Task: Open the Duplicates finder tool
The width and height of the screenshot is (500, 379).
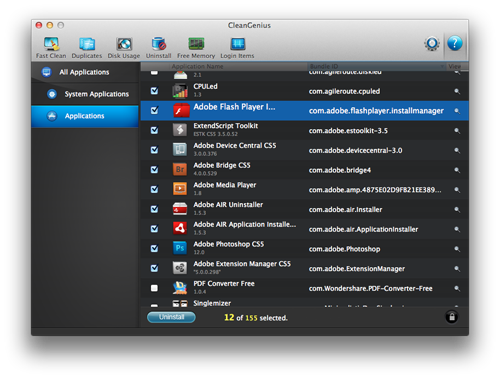Action: pos(87,48)
